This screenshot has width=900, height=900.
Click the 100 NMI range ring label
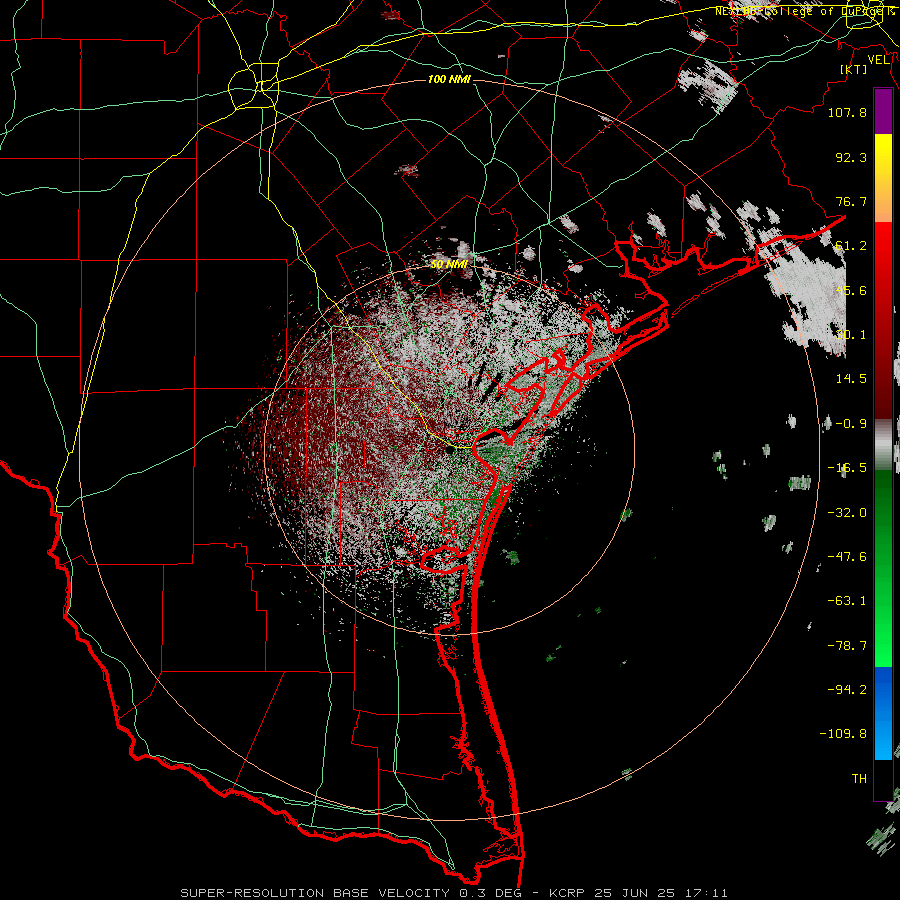449,79
